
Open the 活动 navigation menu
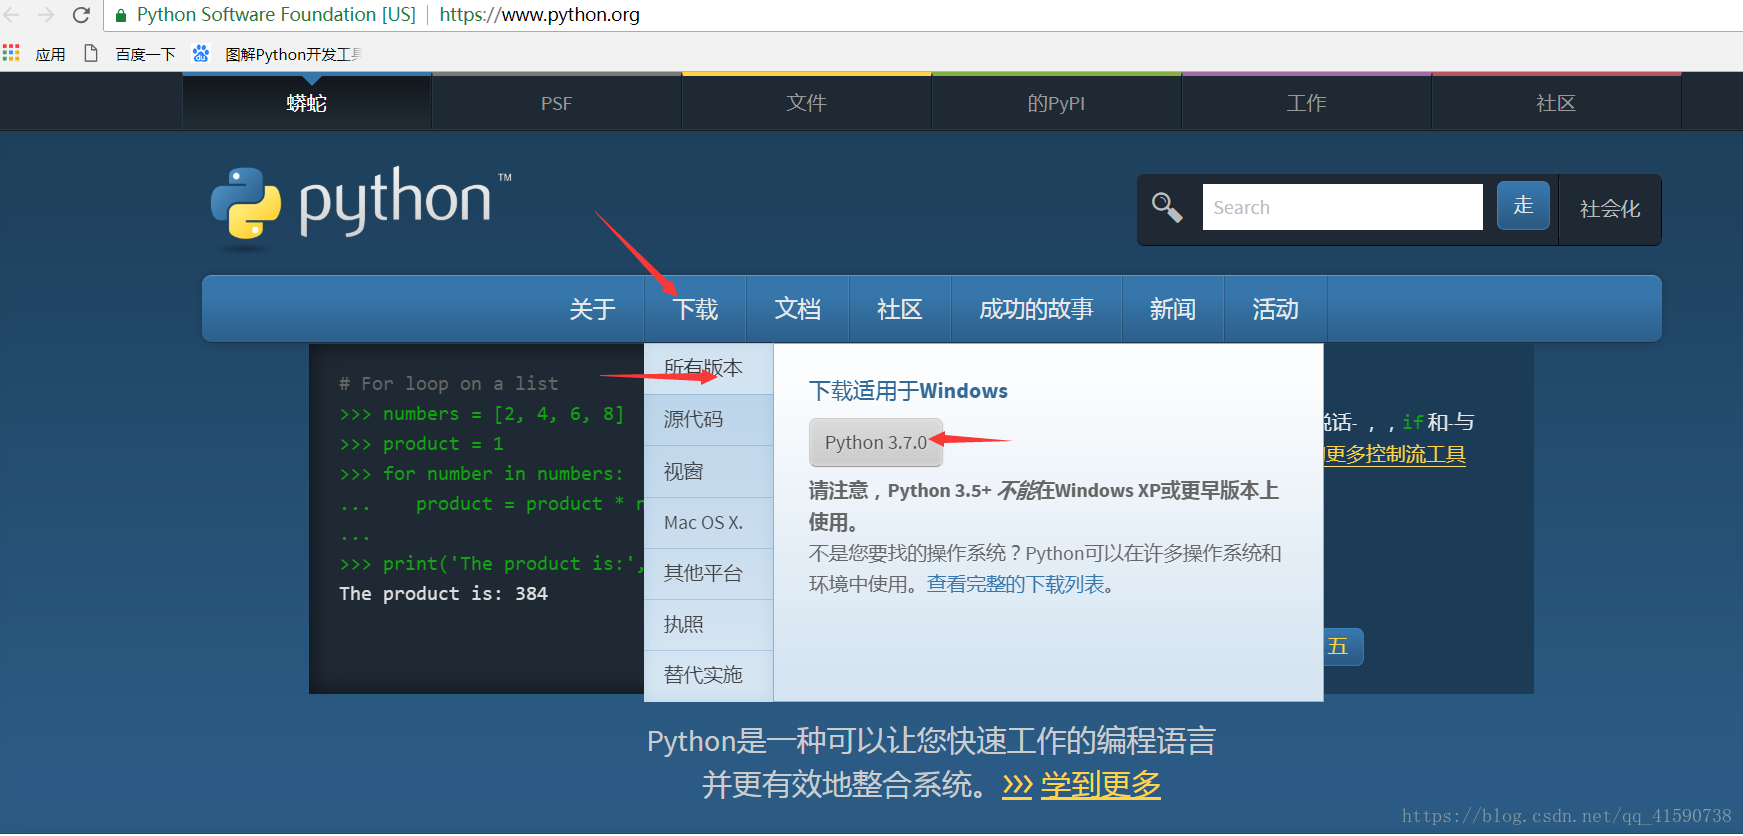coord(1276,309)
